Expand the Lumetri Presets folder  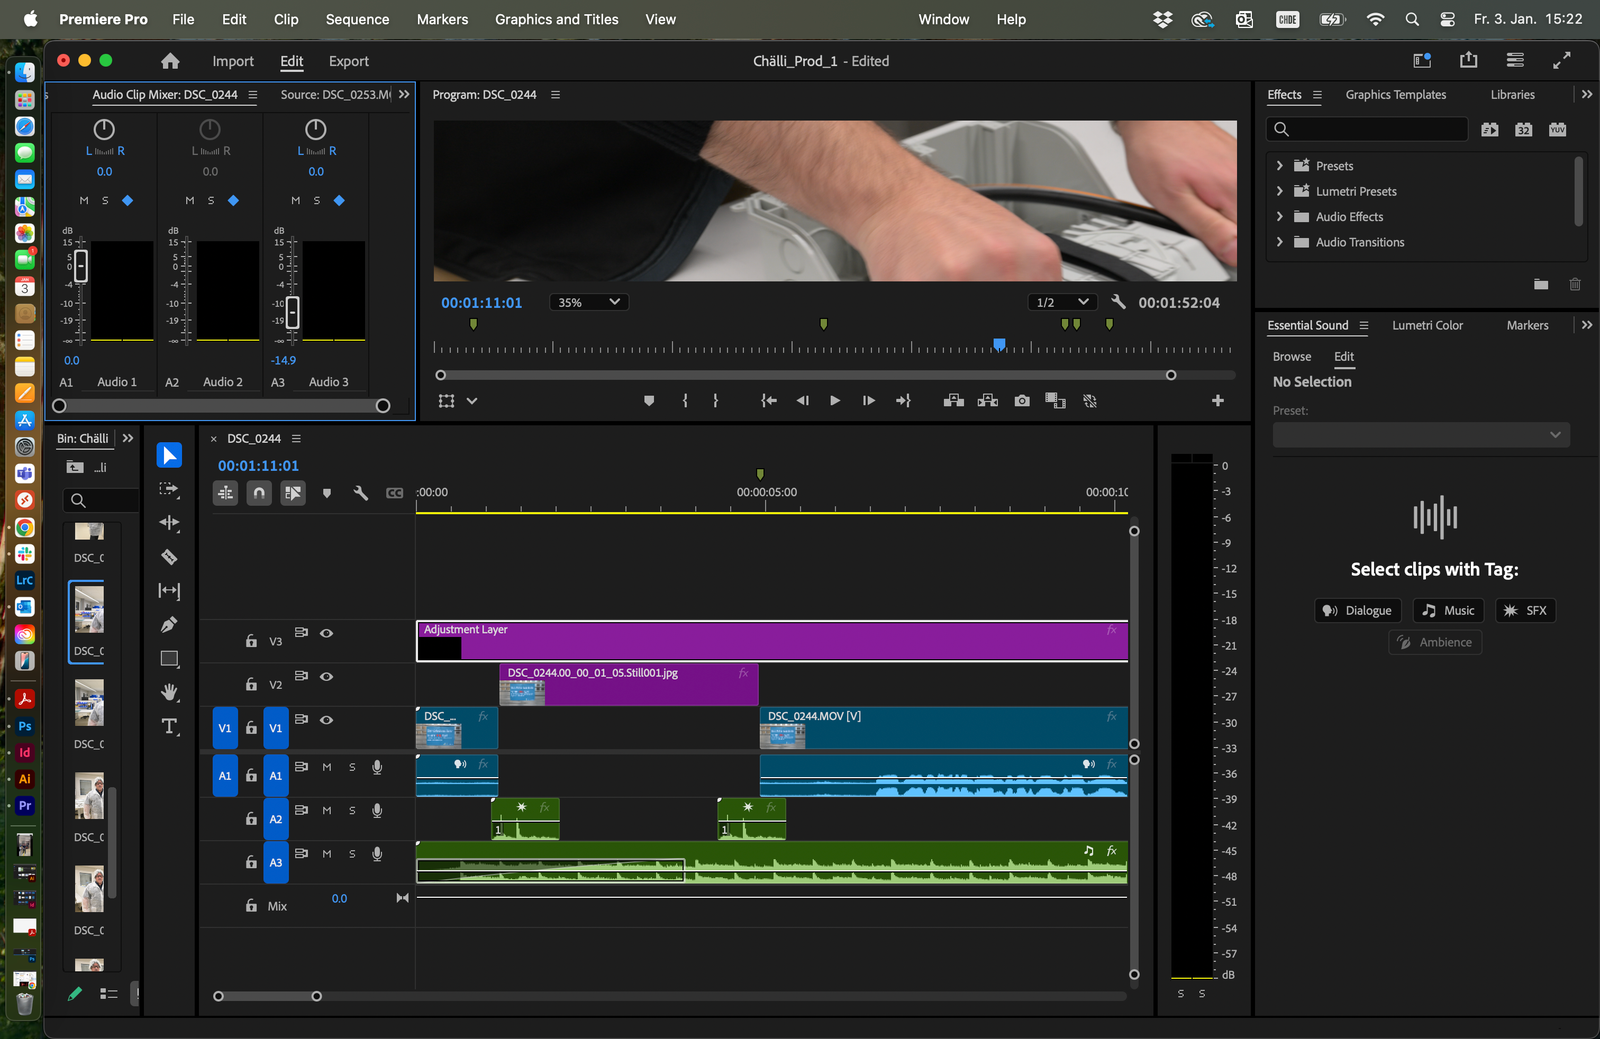point(1280,191)
